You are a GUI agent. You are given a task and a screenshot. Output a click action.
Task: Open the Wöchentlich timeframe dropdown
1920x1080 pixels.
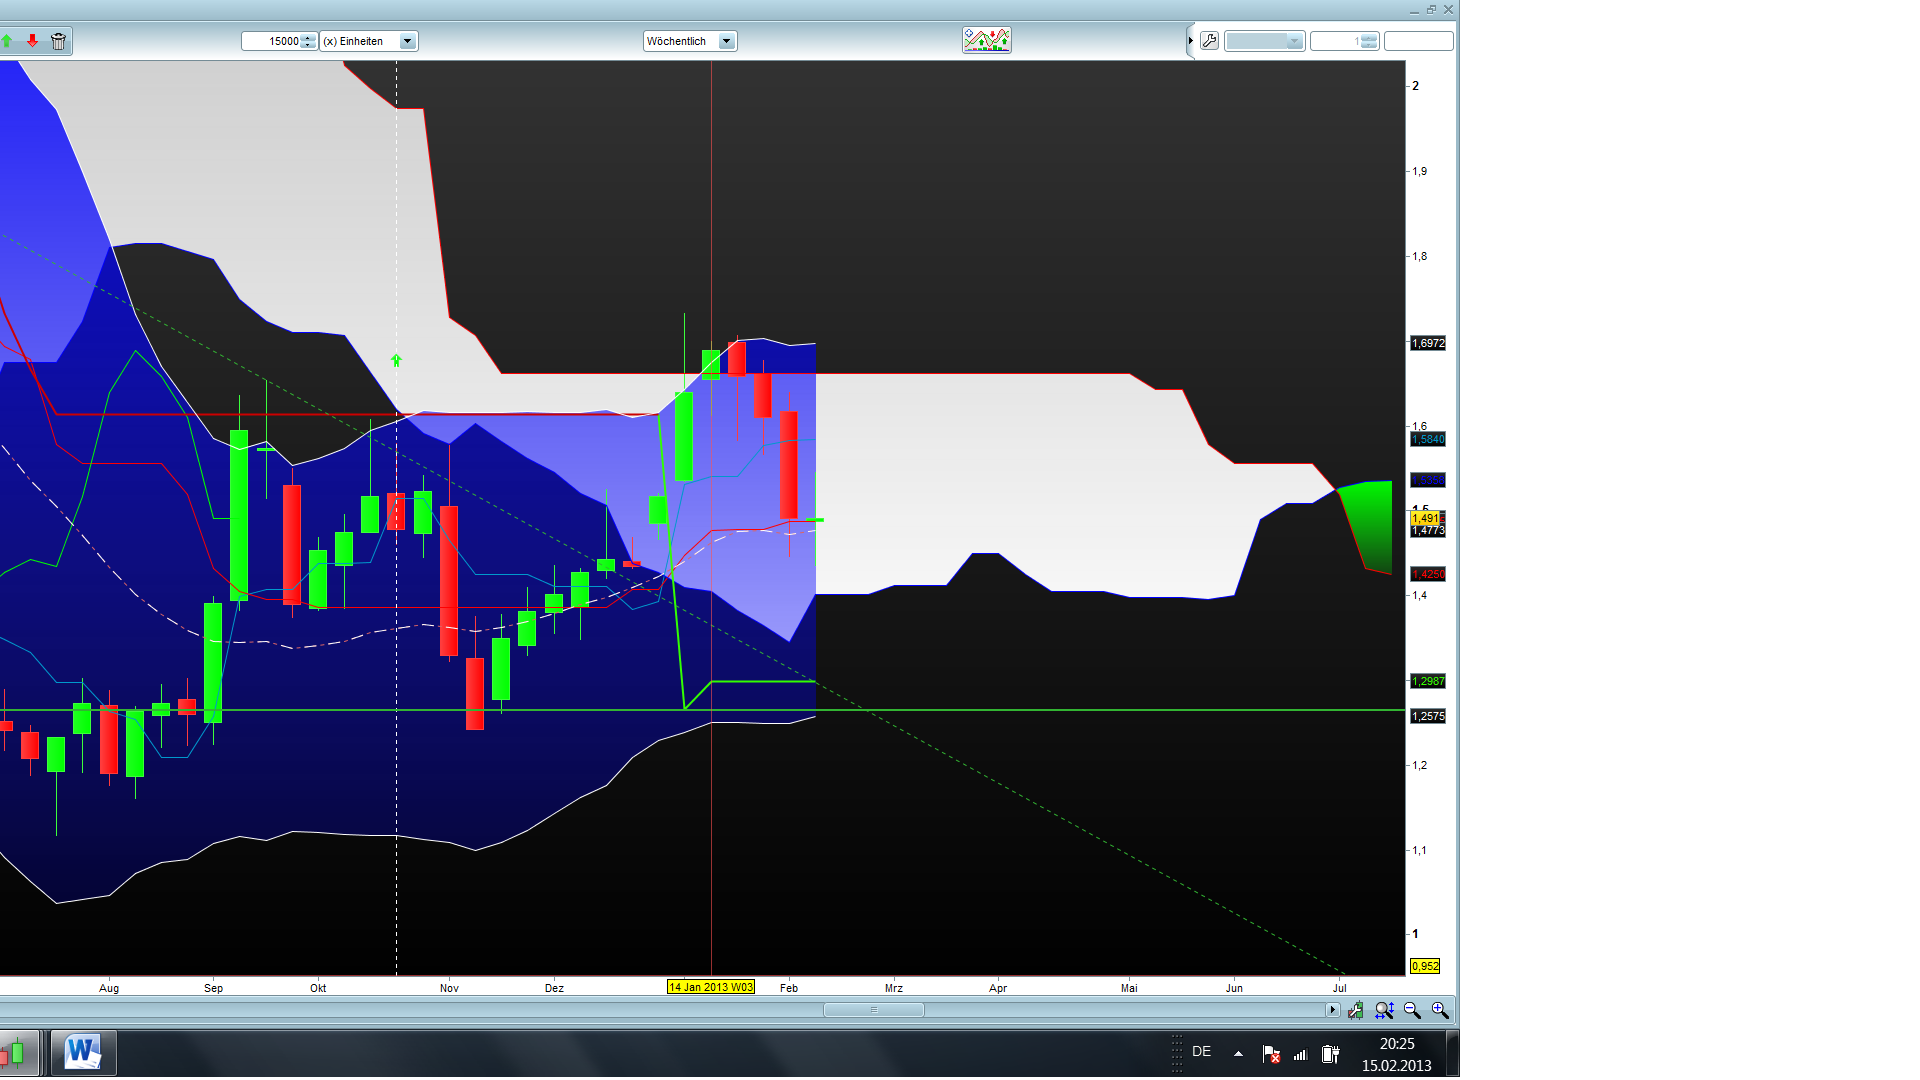pyautogui.click(x=727, y=41)
